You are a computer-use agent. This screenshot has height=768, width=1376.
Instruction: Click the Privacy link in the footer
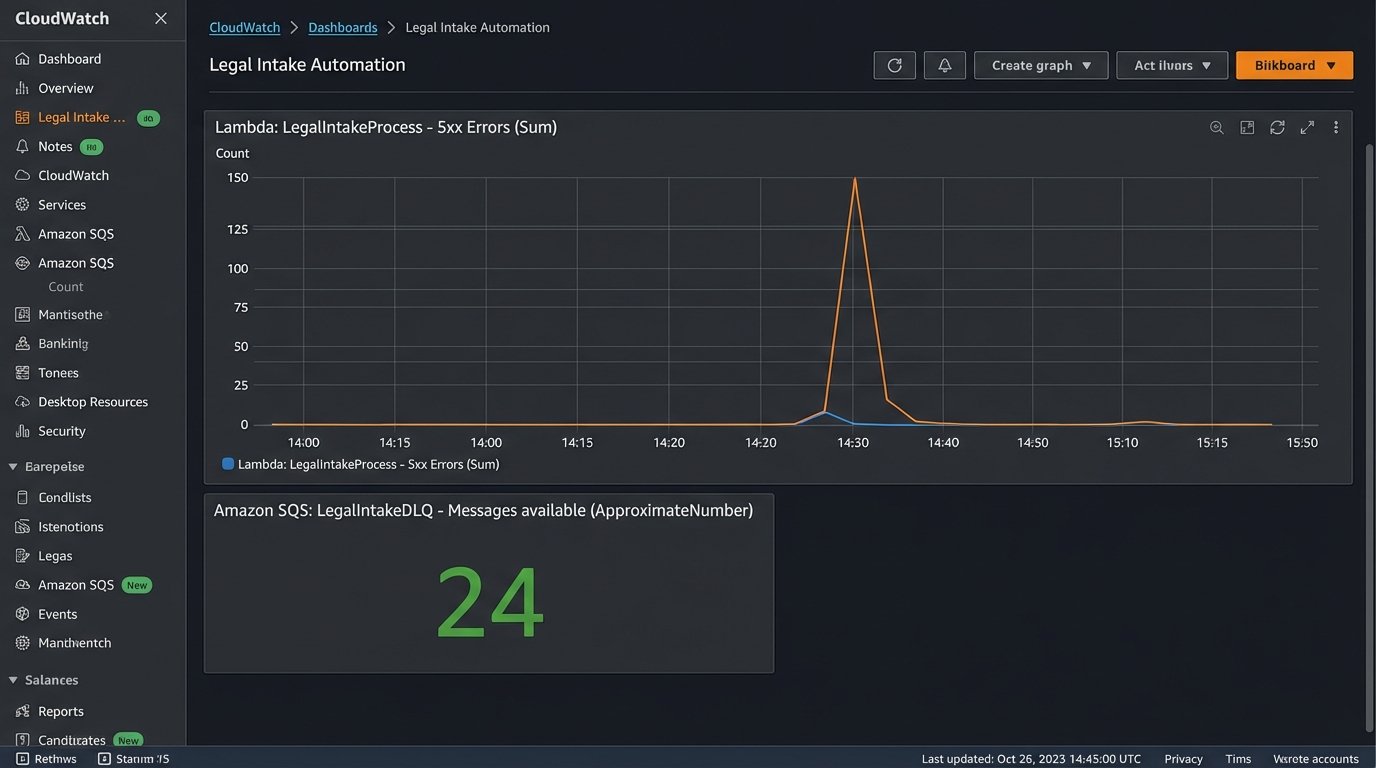pyautogui.click(x=1183, y=759)
